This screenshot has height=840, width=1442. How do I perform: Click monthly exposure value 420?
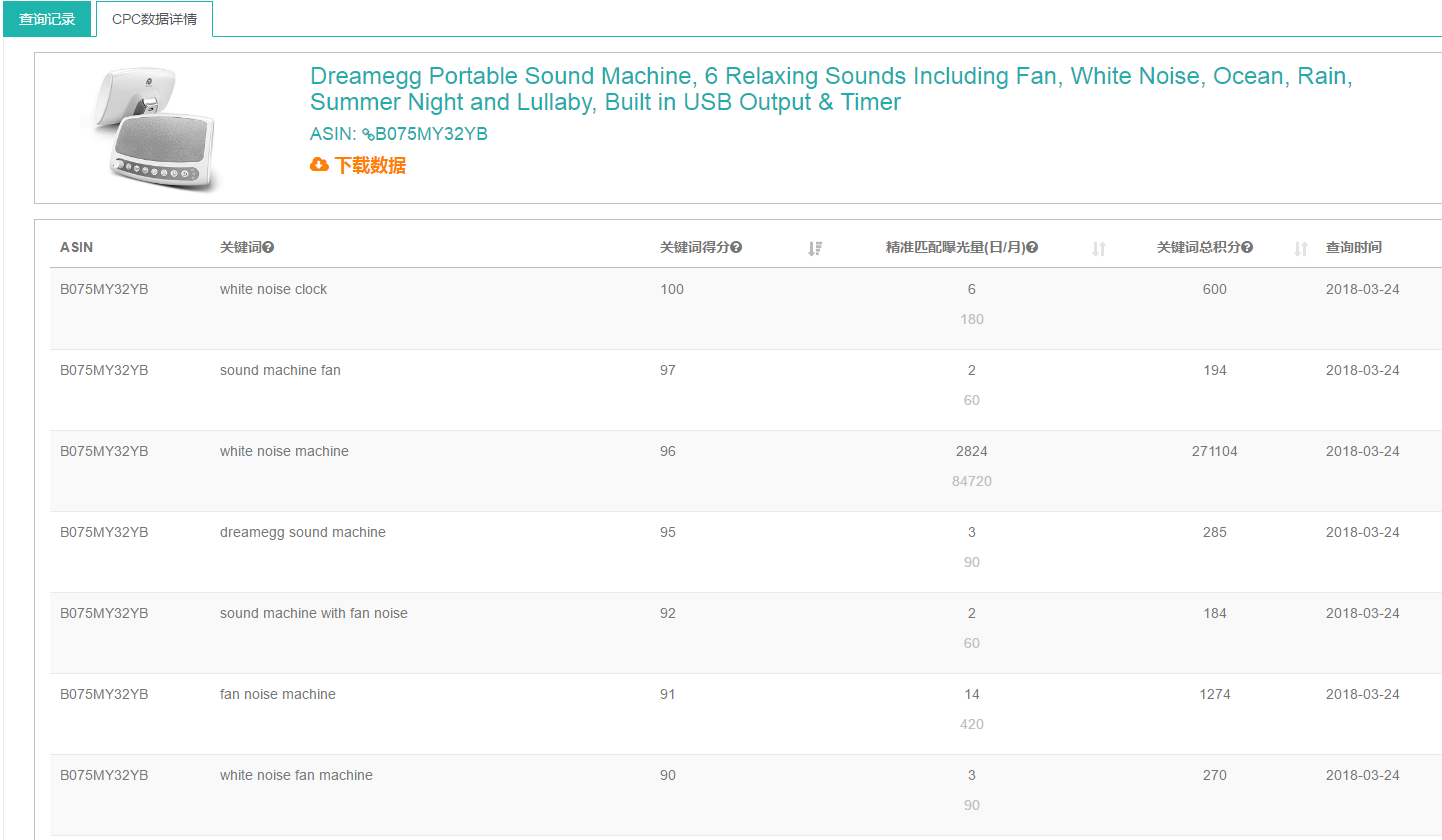[x=972, y=724]
